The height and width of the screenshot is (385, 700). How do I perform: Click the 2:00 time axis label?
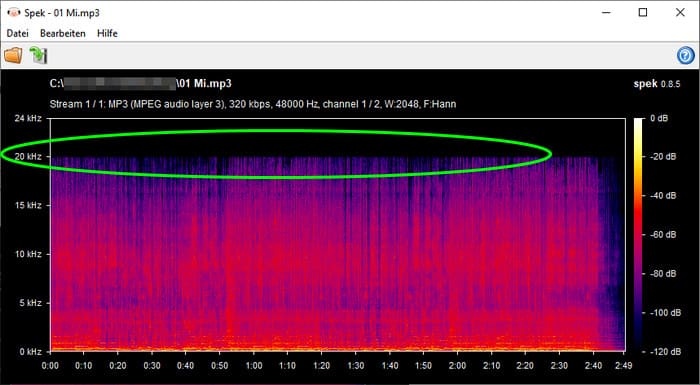coord(457,366)
